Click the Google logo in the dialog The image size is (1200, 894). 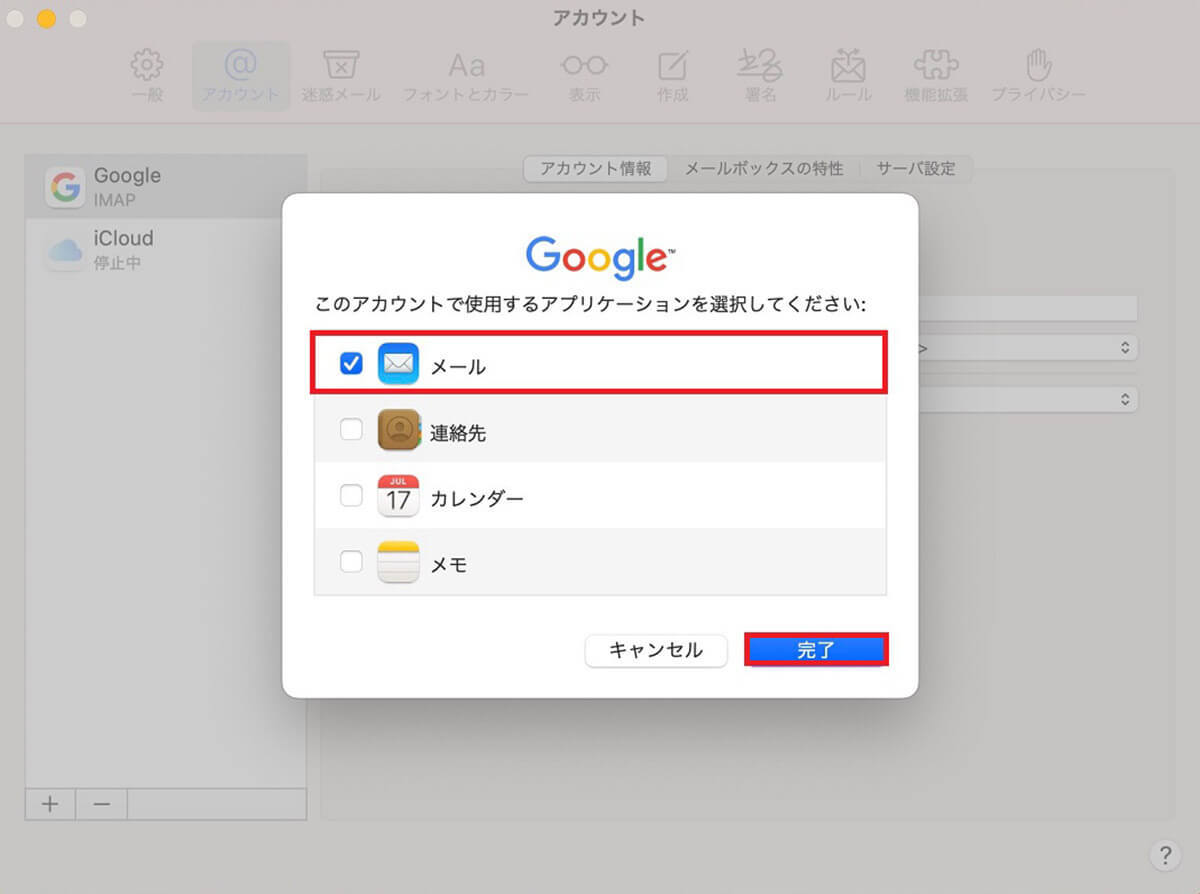pyautogui.click(x=601, y=257)
